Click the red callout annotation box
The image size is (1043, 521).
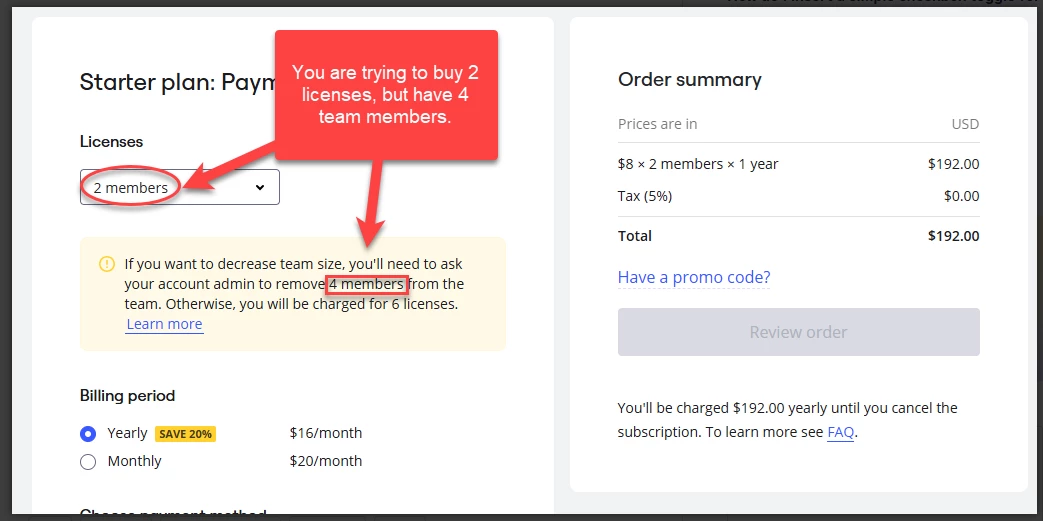coord(386,95)
